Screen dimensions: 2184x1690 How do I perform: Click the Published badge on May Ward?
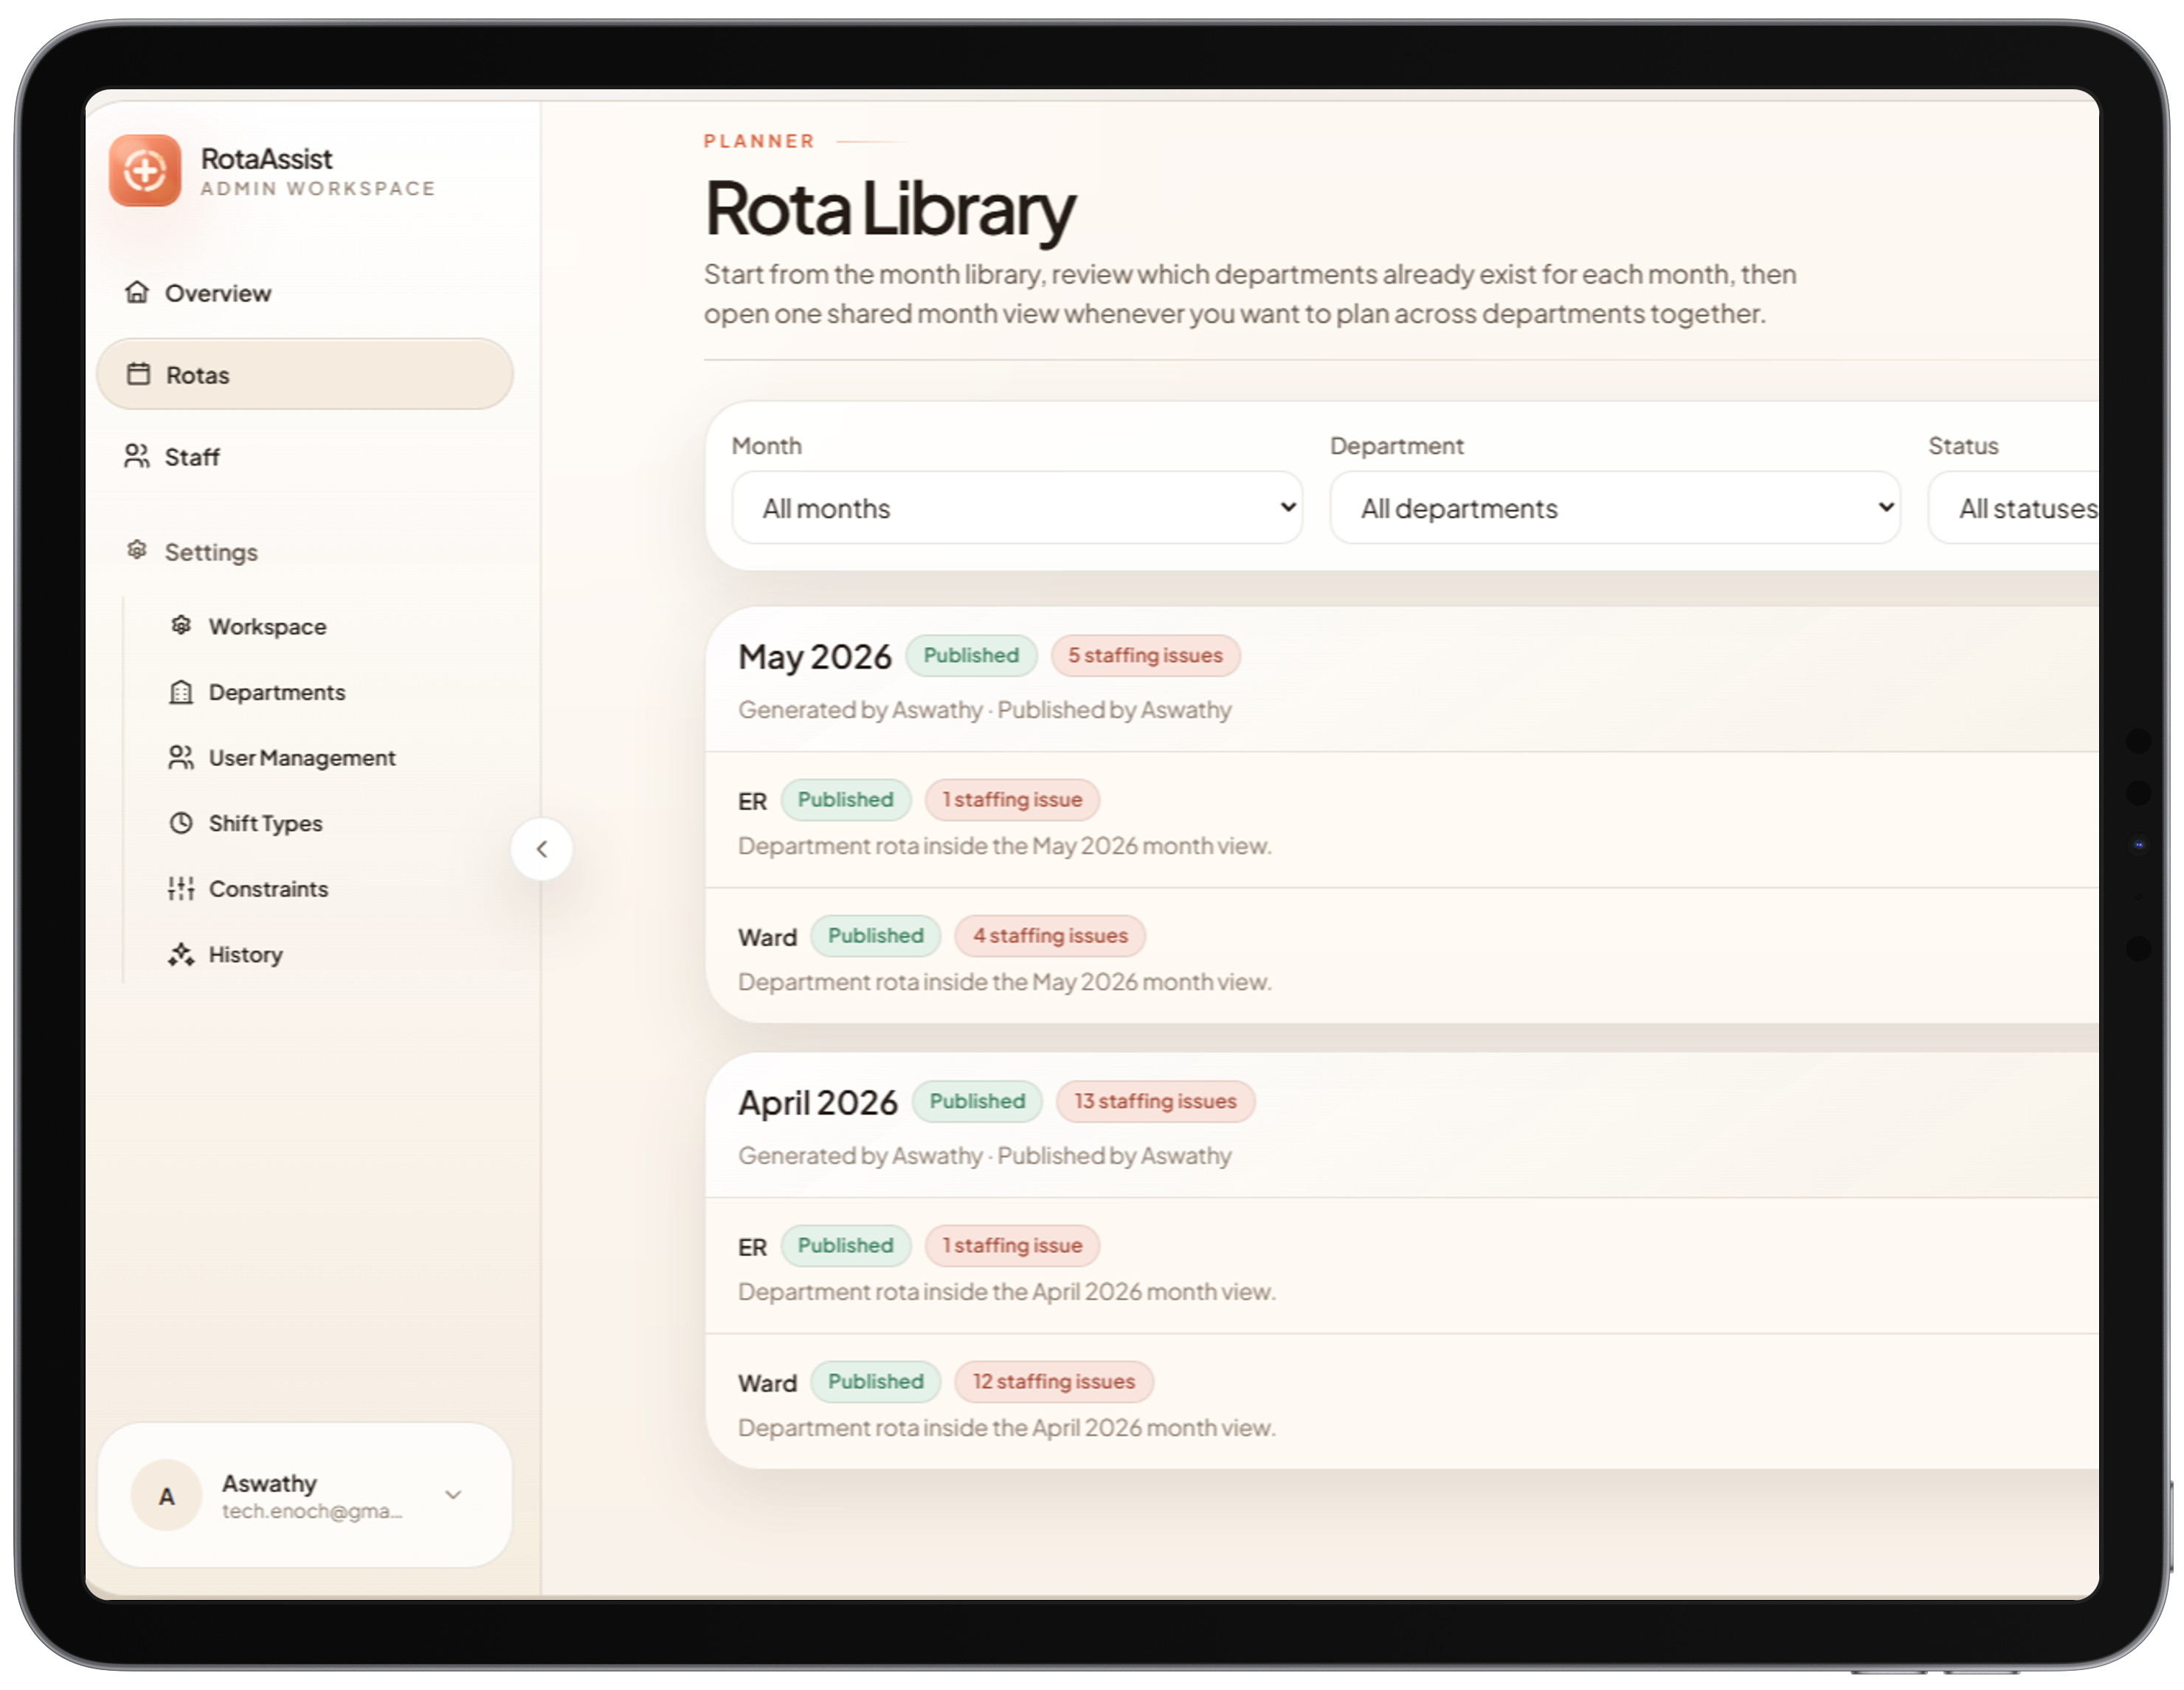coord(875,936)
